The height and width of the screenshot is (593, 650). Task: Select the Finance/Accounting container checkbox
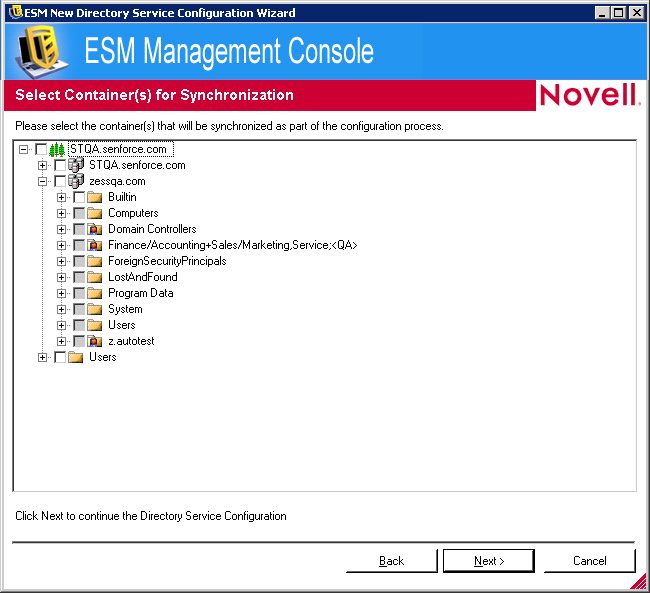(x=79, y=245)
